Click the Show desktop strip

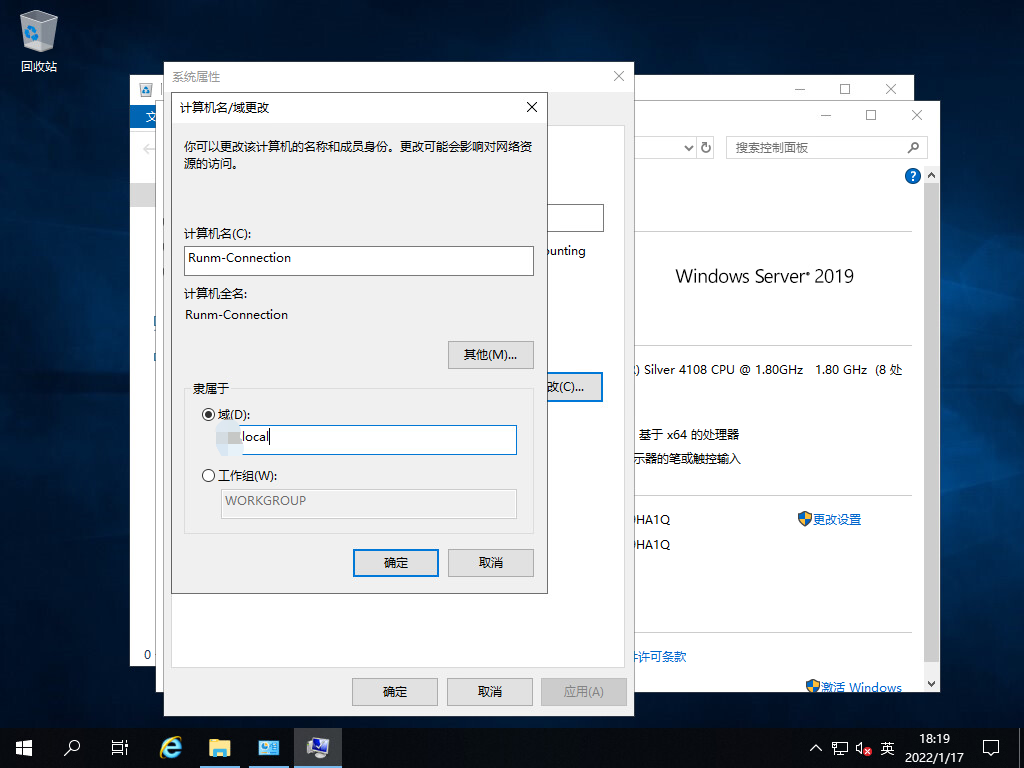click(x=1021, y=748)
